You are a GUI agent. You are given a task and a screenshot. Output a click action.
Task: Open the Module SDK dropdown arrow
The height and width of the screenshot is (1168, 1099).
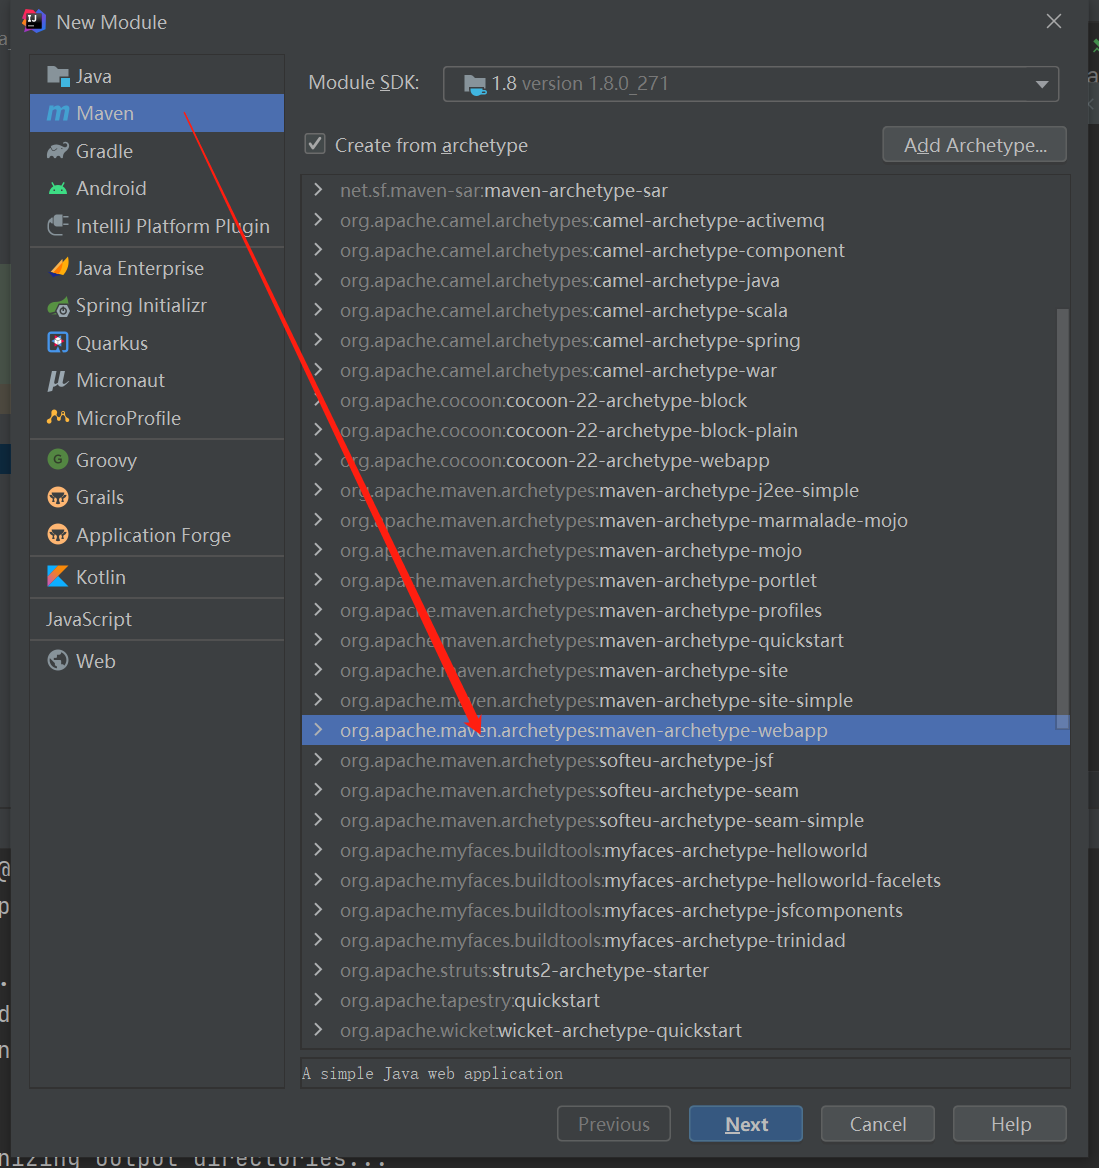(1042, 84)
